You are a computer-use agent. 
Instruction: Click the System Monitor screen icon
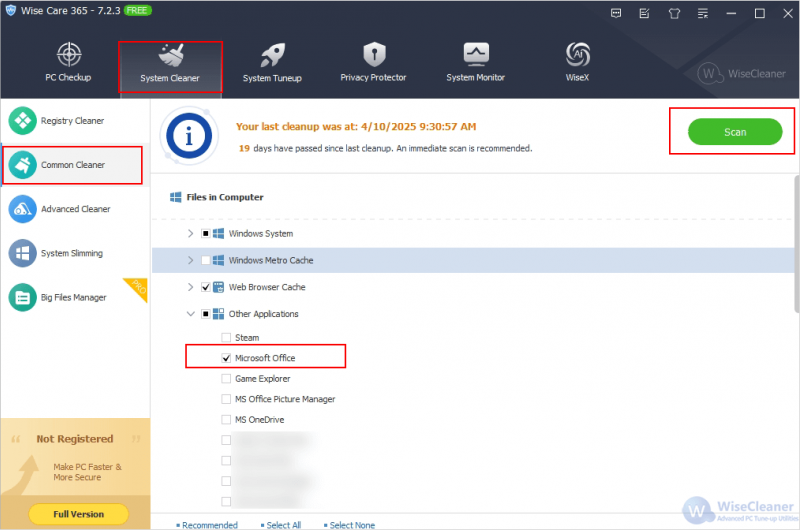tap(476, 54)
